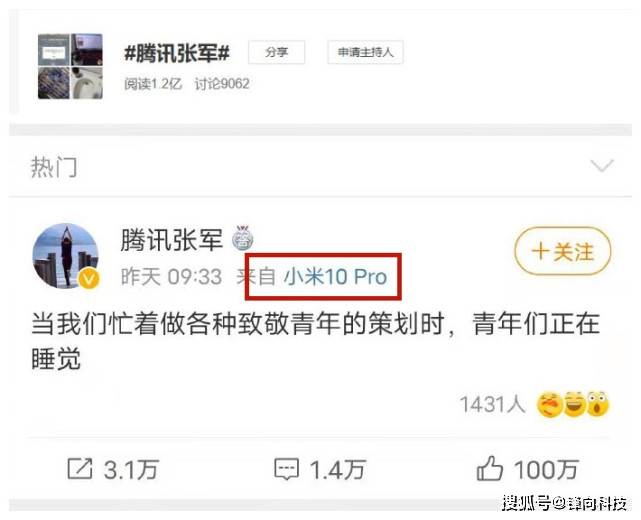This screenshot has height=520, width=641.
Task: Open the topic cover thumbnail collage
Action: [70, 66]
